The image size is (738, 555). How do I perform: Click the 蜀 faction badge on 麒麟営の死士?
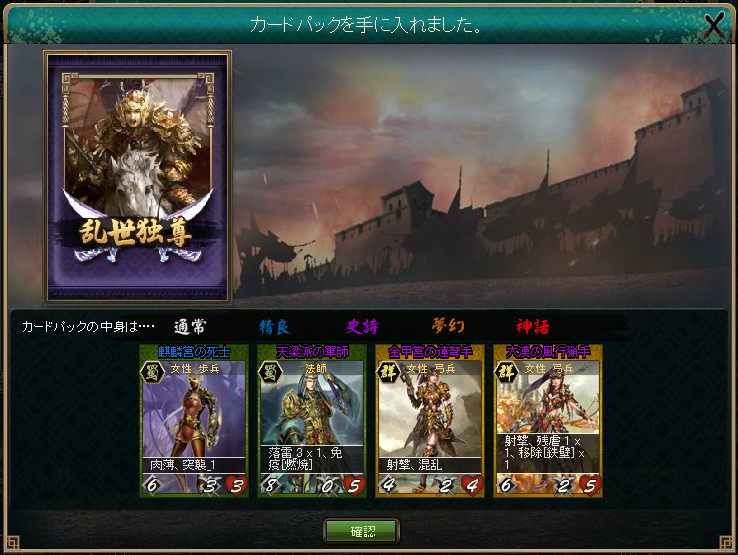[x=152, y=372]
